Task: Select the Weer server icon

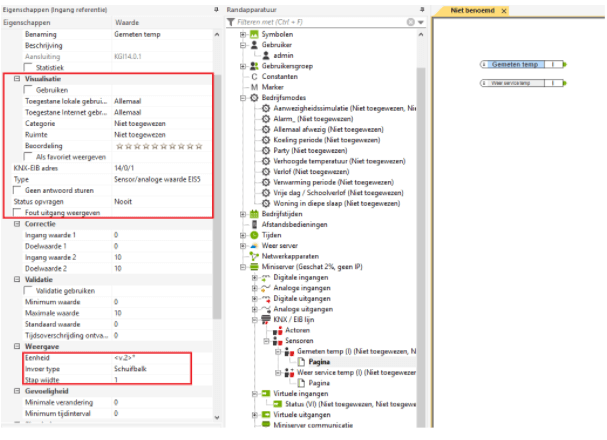Action: click(252, 245)
